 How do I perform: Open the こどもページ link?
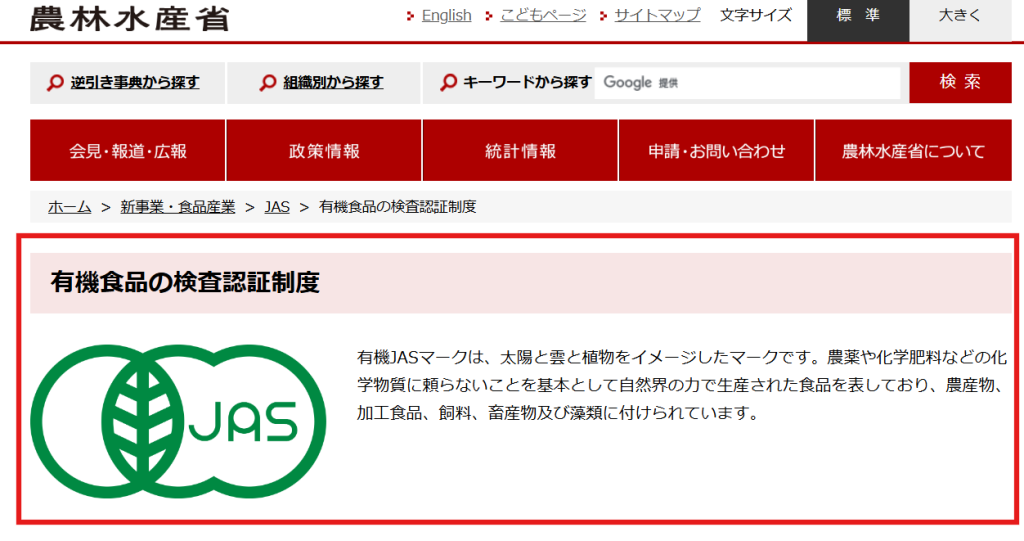click(x=543, y=15)
